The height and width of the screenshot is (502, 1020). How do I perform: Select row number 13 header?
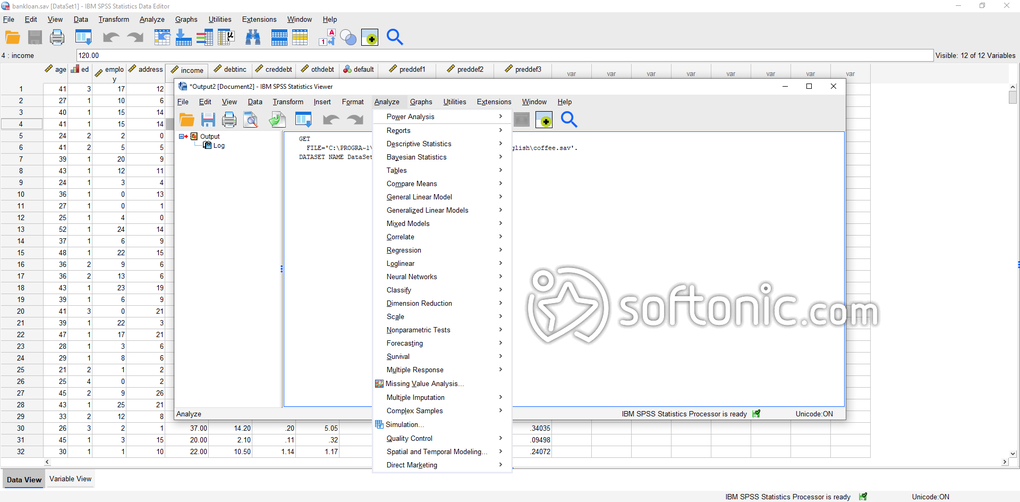point(21,230)
